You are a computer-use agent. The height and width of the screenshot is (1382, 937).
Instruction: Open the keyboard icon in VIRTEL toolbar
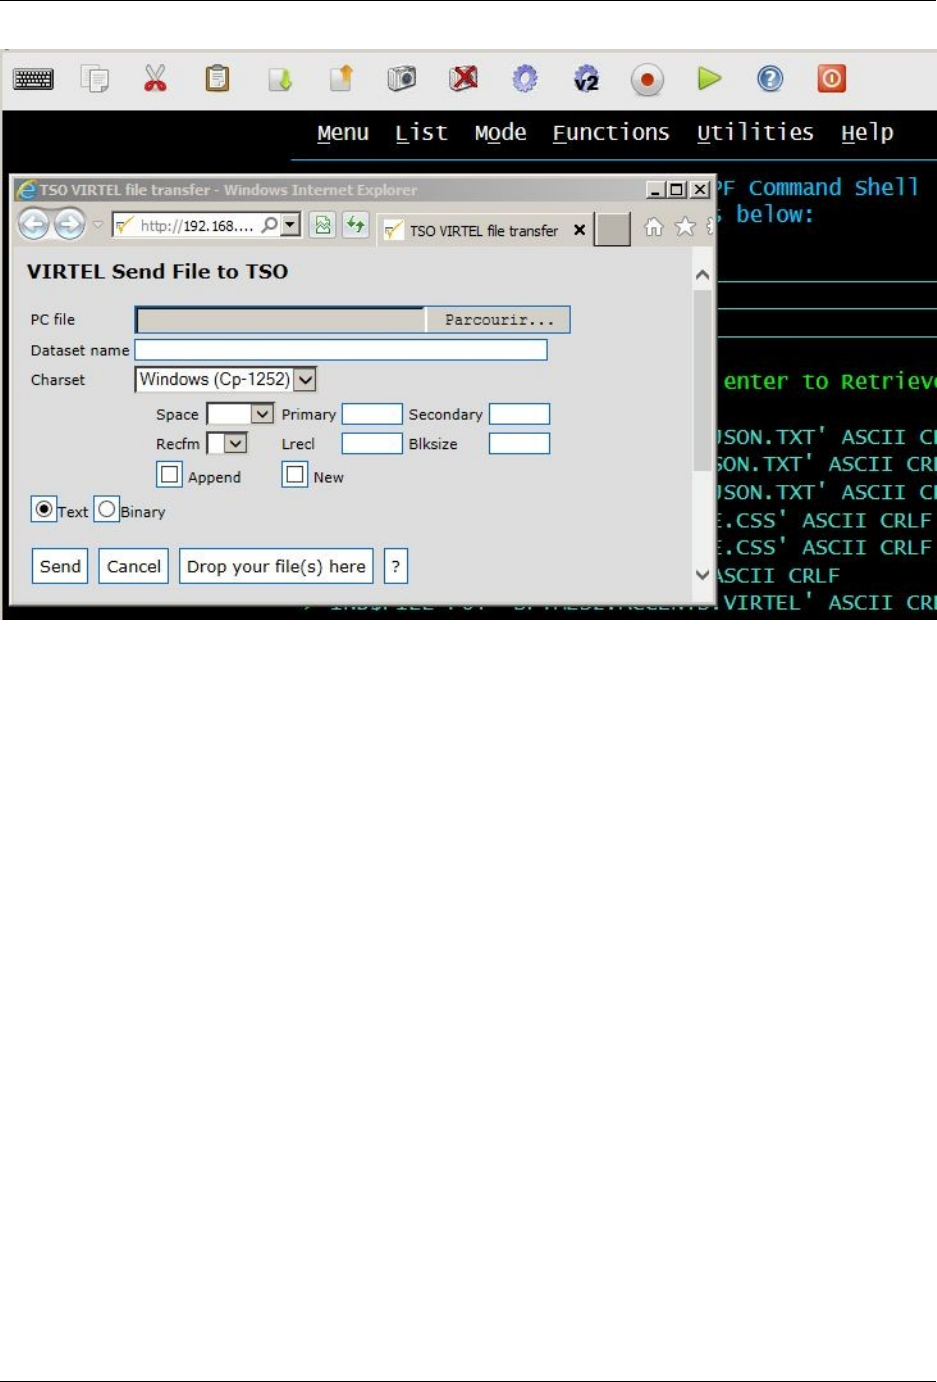coord(33,79)
